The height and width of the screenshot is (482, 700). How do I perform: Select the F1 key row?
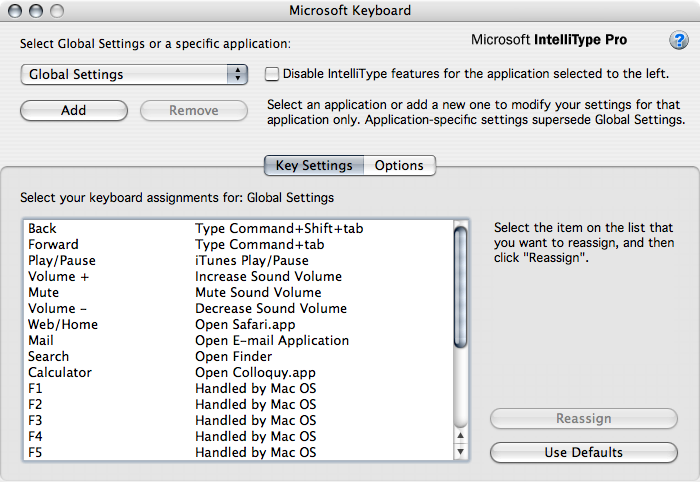239,389
